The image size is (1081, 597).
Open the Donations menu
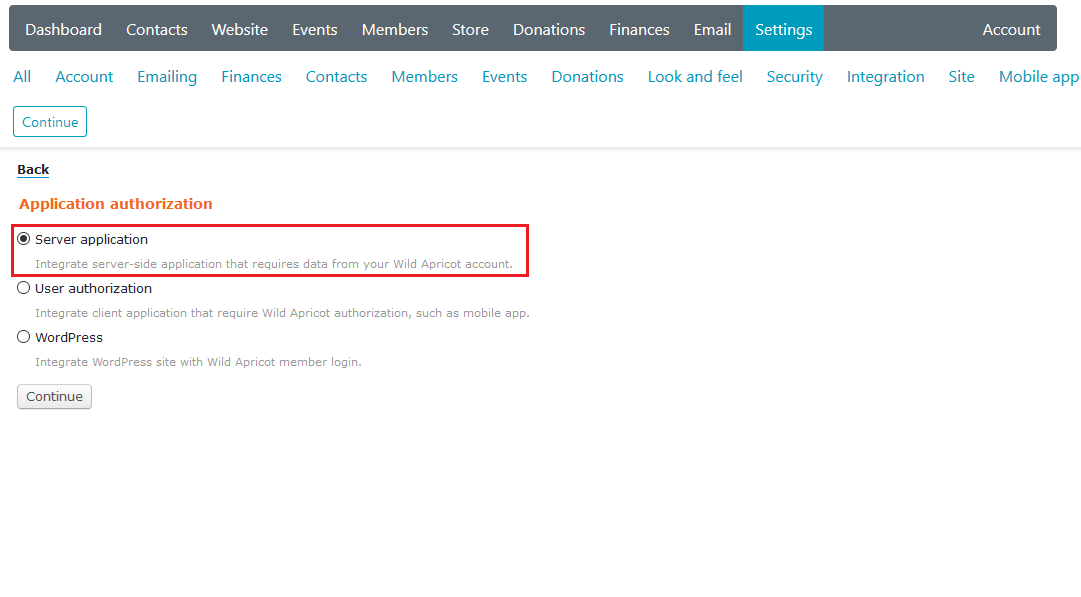(548, 28)
